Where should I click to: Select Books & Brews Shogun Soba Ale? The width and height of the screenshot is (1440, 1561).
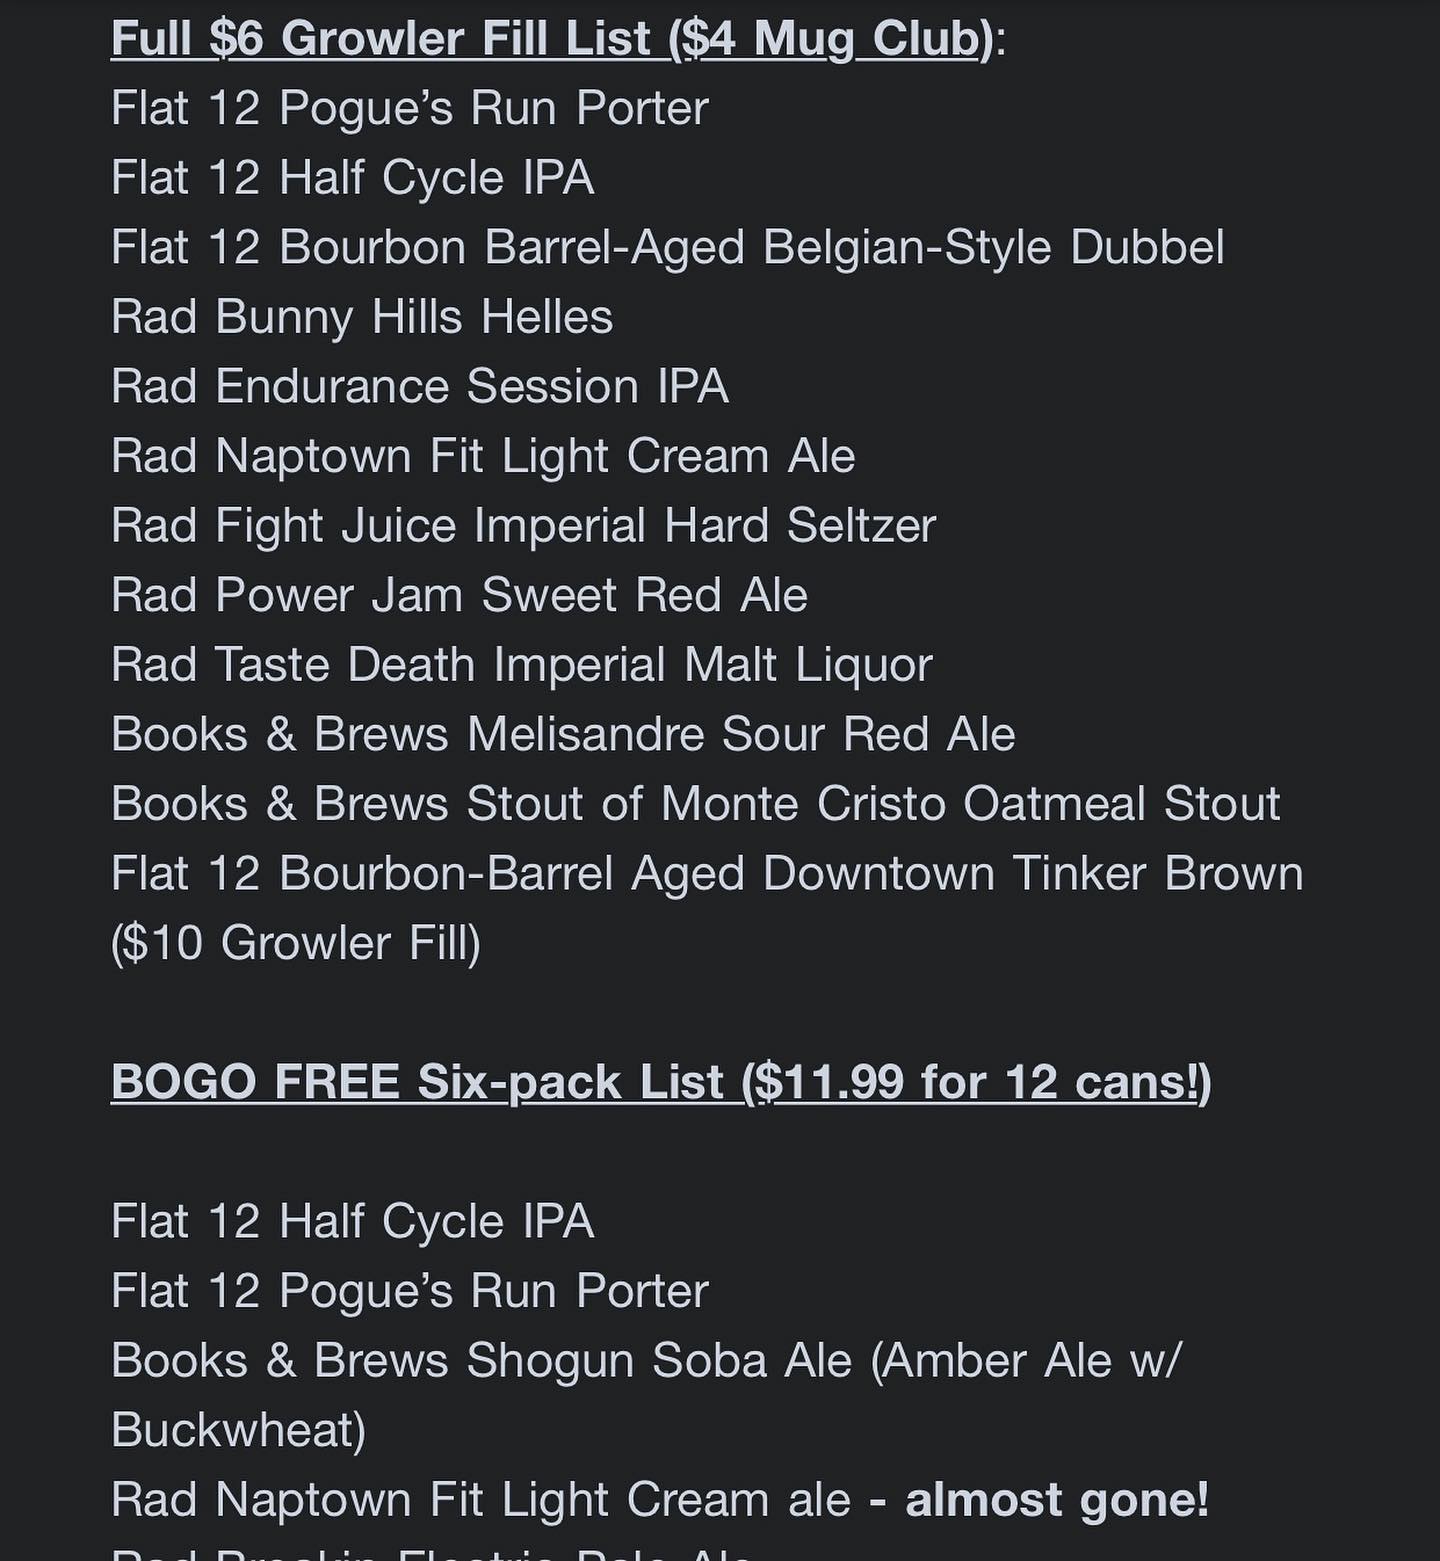645,1361
